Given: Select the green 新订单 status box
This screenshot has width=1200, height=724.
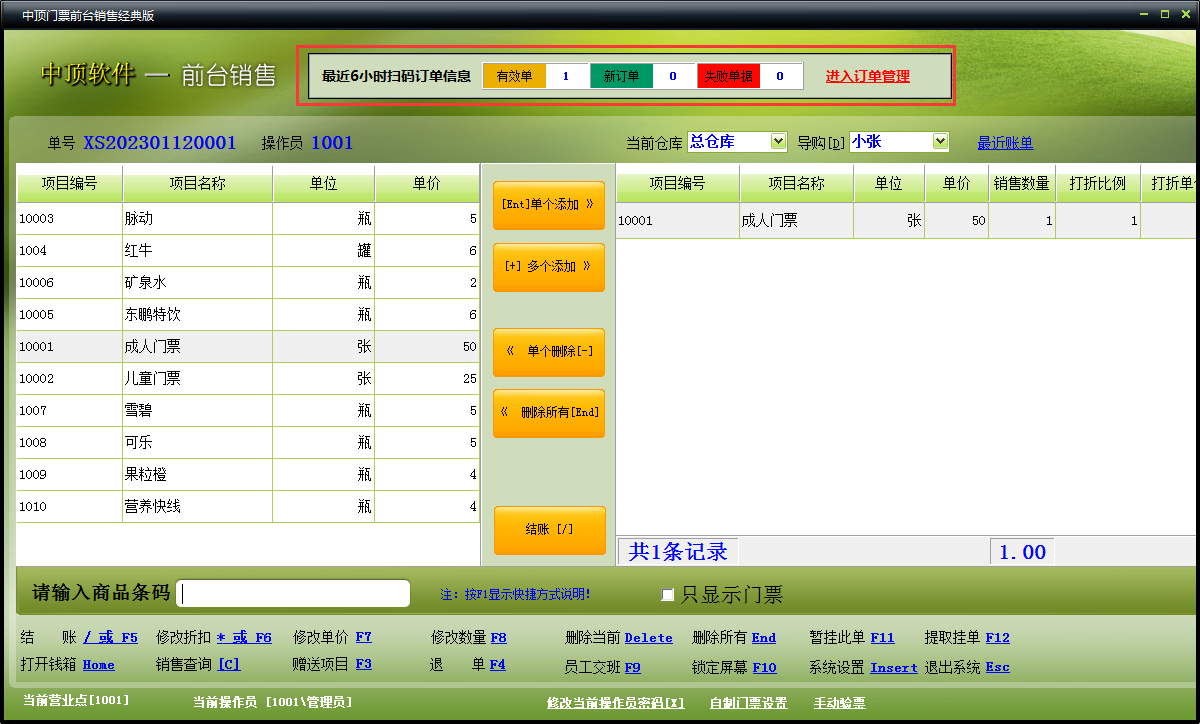Looking at the screenshot, I should pos(621,76).
